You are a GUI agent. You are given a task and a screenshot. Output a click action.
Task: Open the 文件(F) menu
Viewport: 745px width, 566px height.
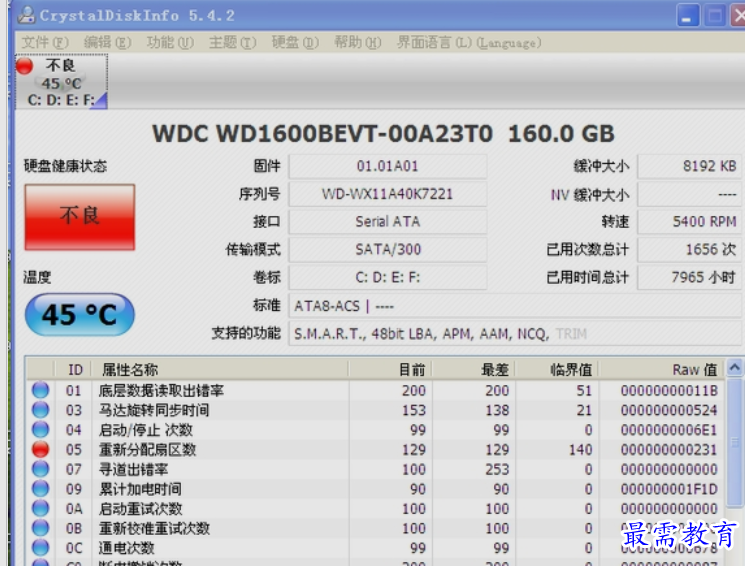pyautogui.click(x=45, y=43)
